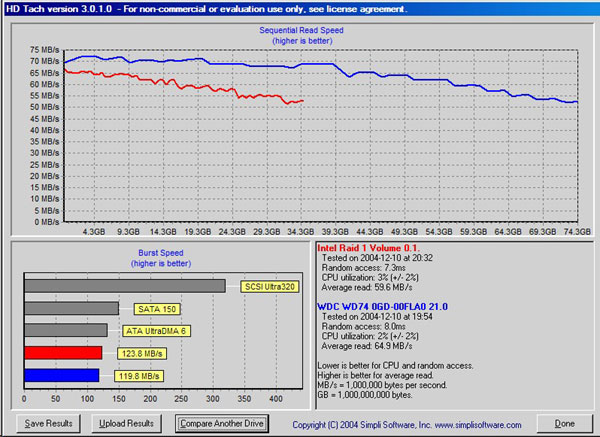Click 'Random access: 7.3ms' text
The width and height of the screenshot is (600, 437).
(364, 267)
